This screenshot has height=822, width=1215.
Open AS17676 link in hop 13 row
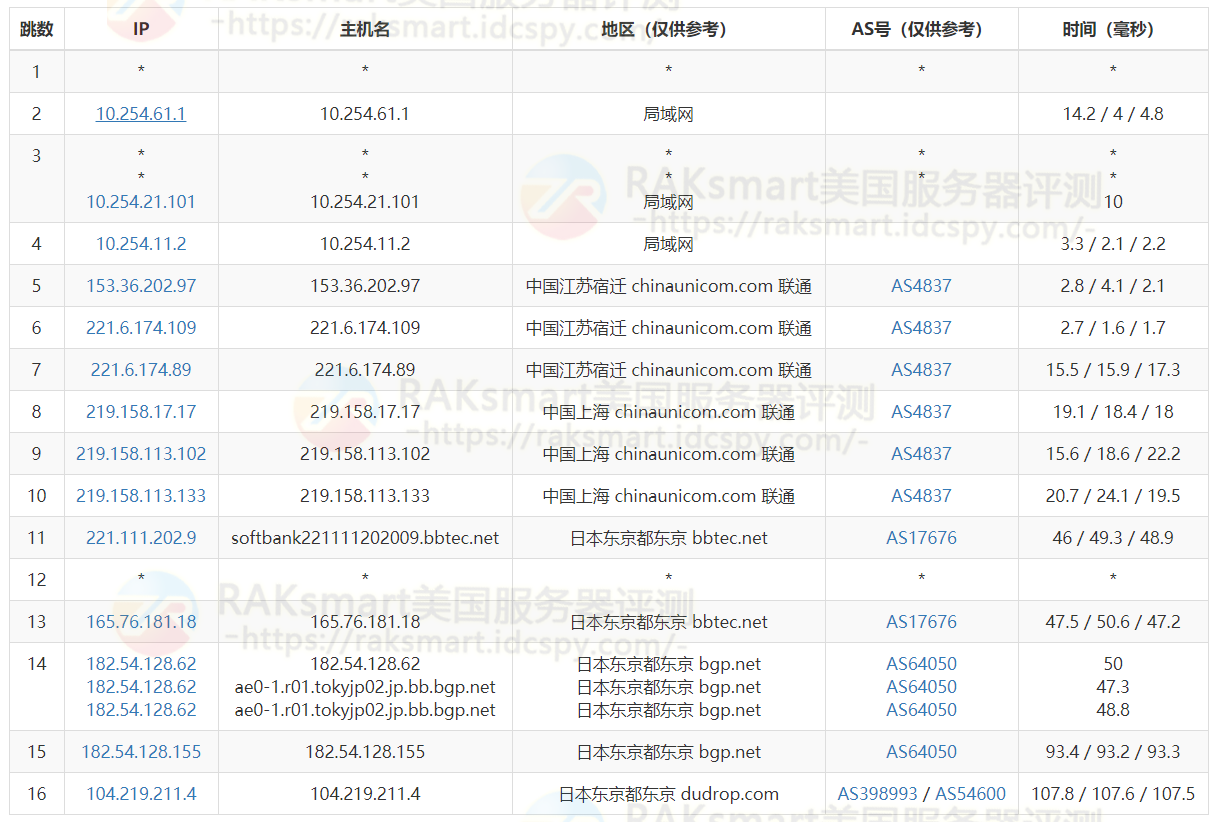[921, 622]
